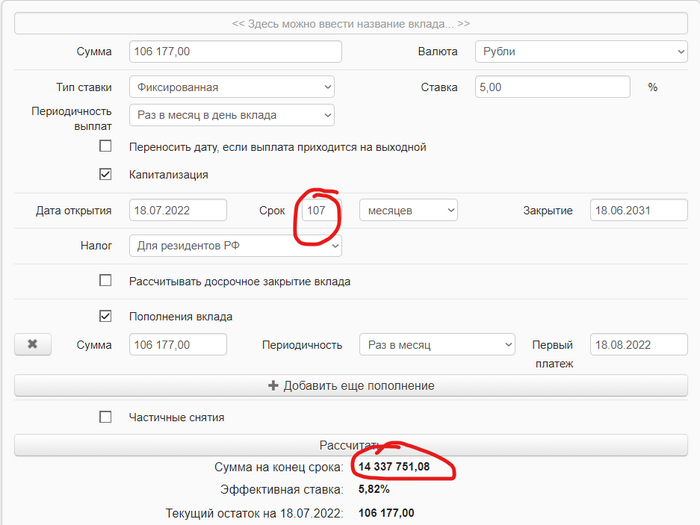This screenshot has width=700, height=525.
Task: Click the Срок field with 107
Action: pos(321,210)
